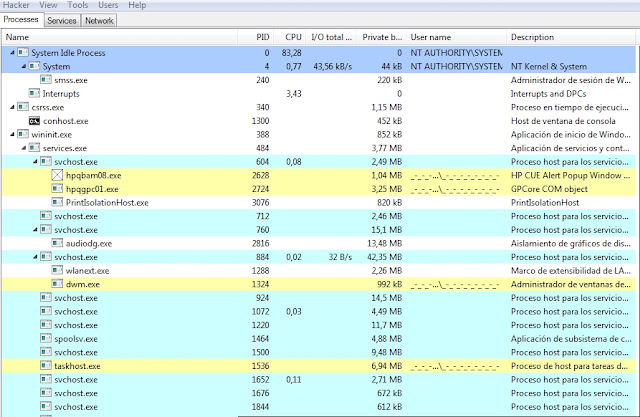Open the Hacker menu
The width and height of the screenshot is (640, 417).
(x=16, y=5)
